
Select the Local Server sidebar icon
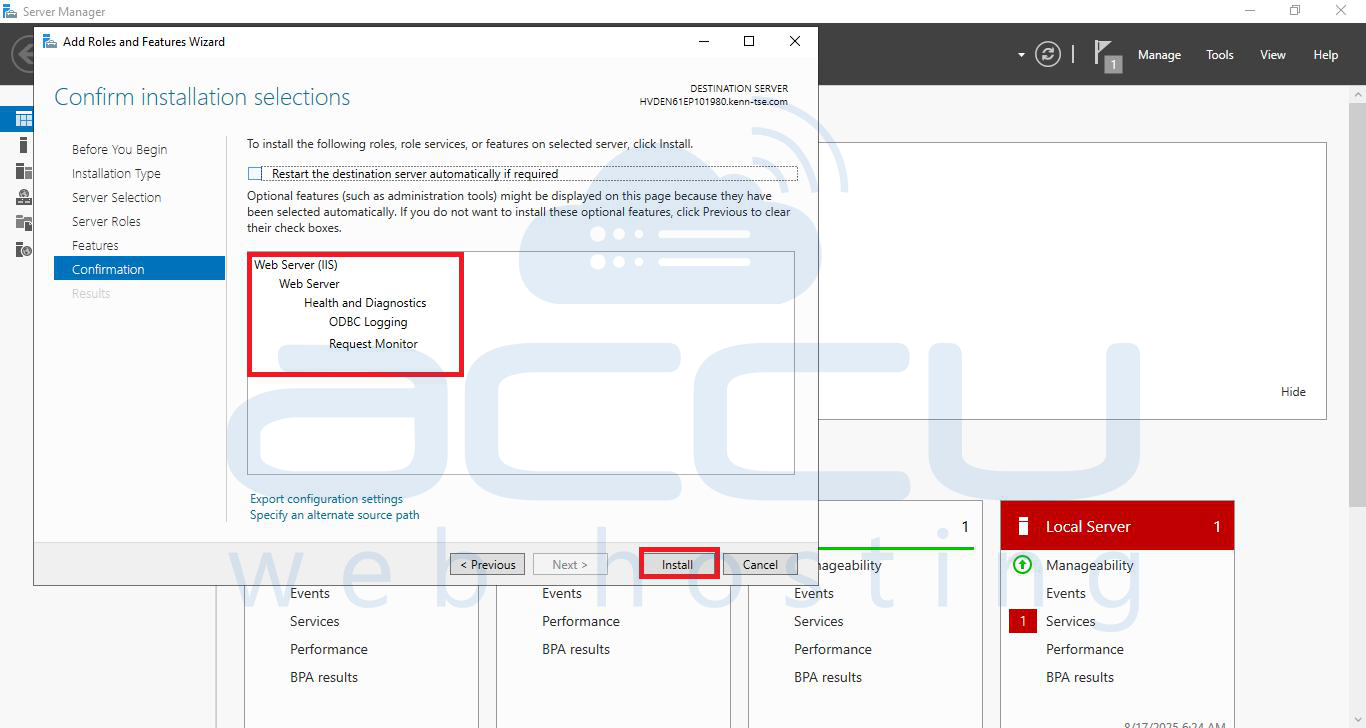[x=18, y=144]
